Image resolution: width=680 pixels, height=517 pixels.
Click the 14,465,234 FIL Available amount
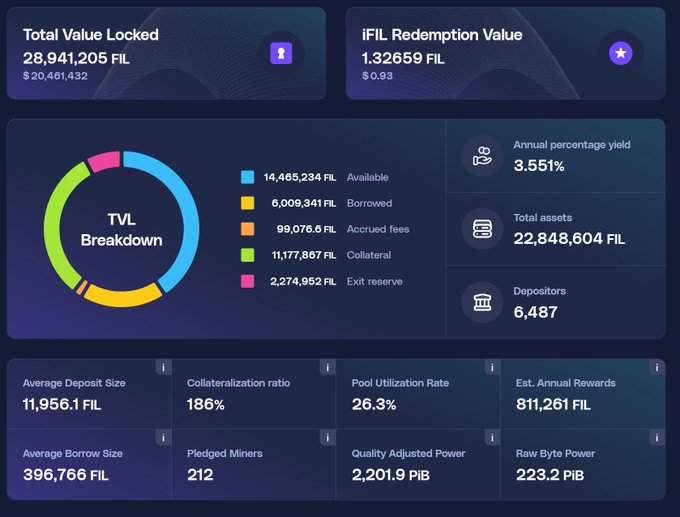coord(300,177)
